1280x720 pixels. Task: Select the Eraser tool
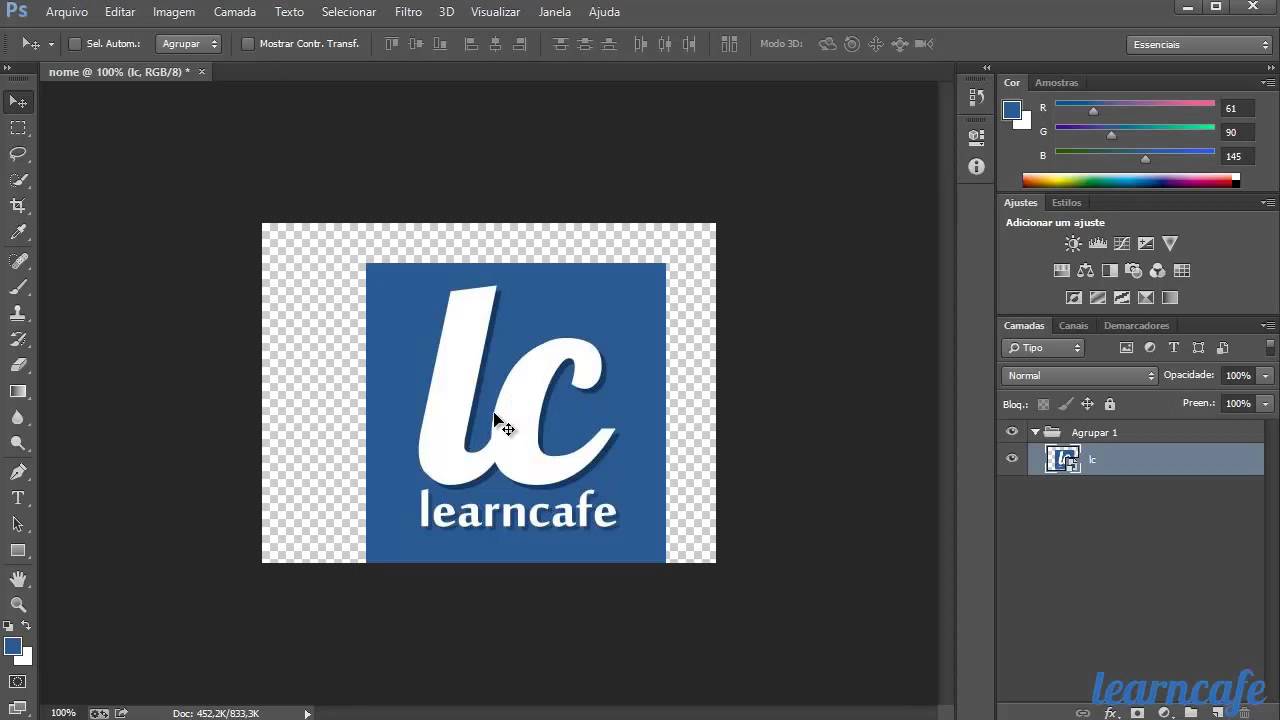tap(18, 365)
